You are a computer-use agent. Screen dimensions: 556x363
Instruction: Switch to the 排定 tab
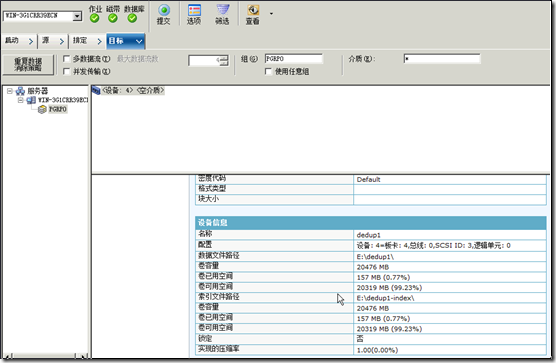[x=87, y=41]
